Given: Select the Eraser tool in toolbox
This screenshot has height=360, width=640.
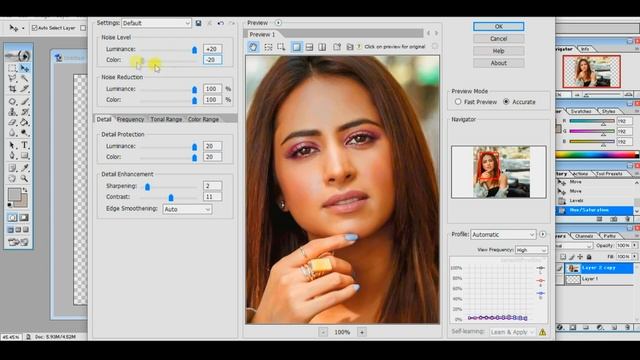Looking at the screenshot, I should coord(12,122).
